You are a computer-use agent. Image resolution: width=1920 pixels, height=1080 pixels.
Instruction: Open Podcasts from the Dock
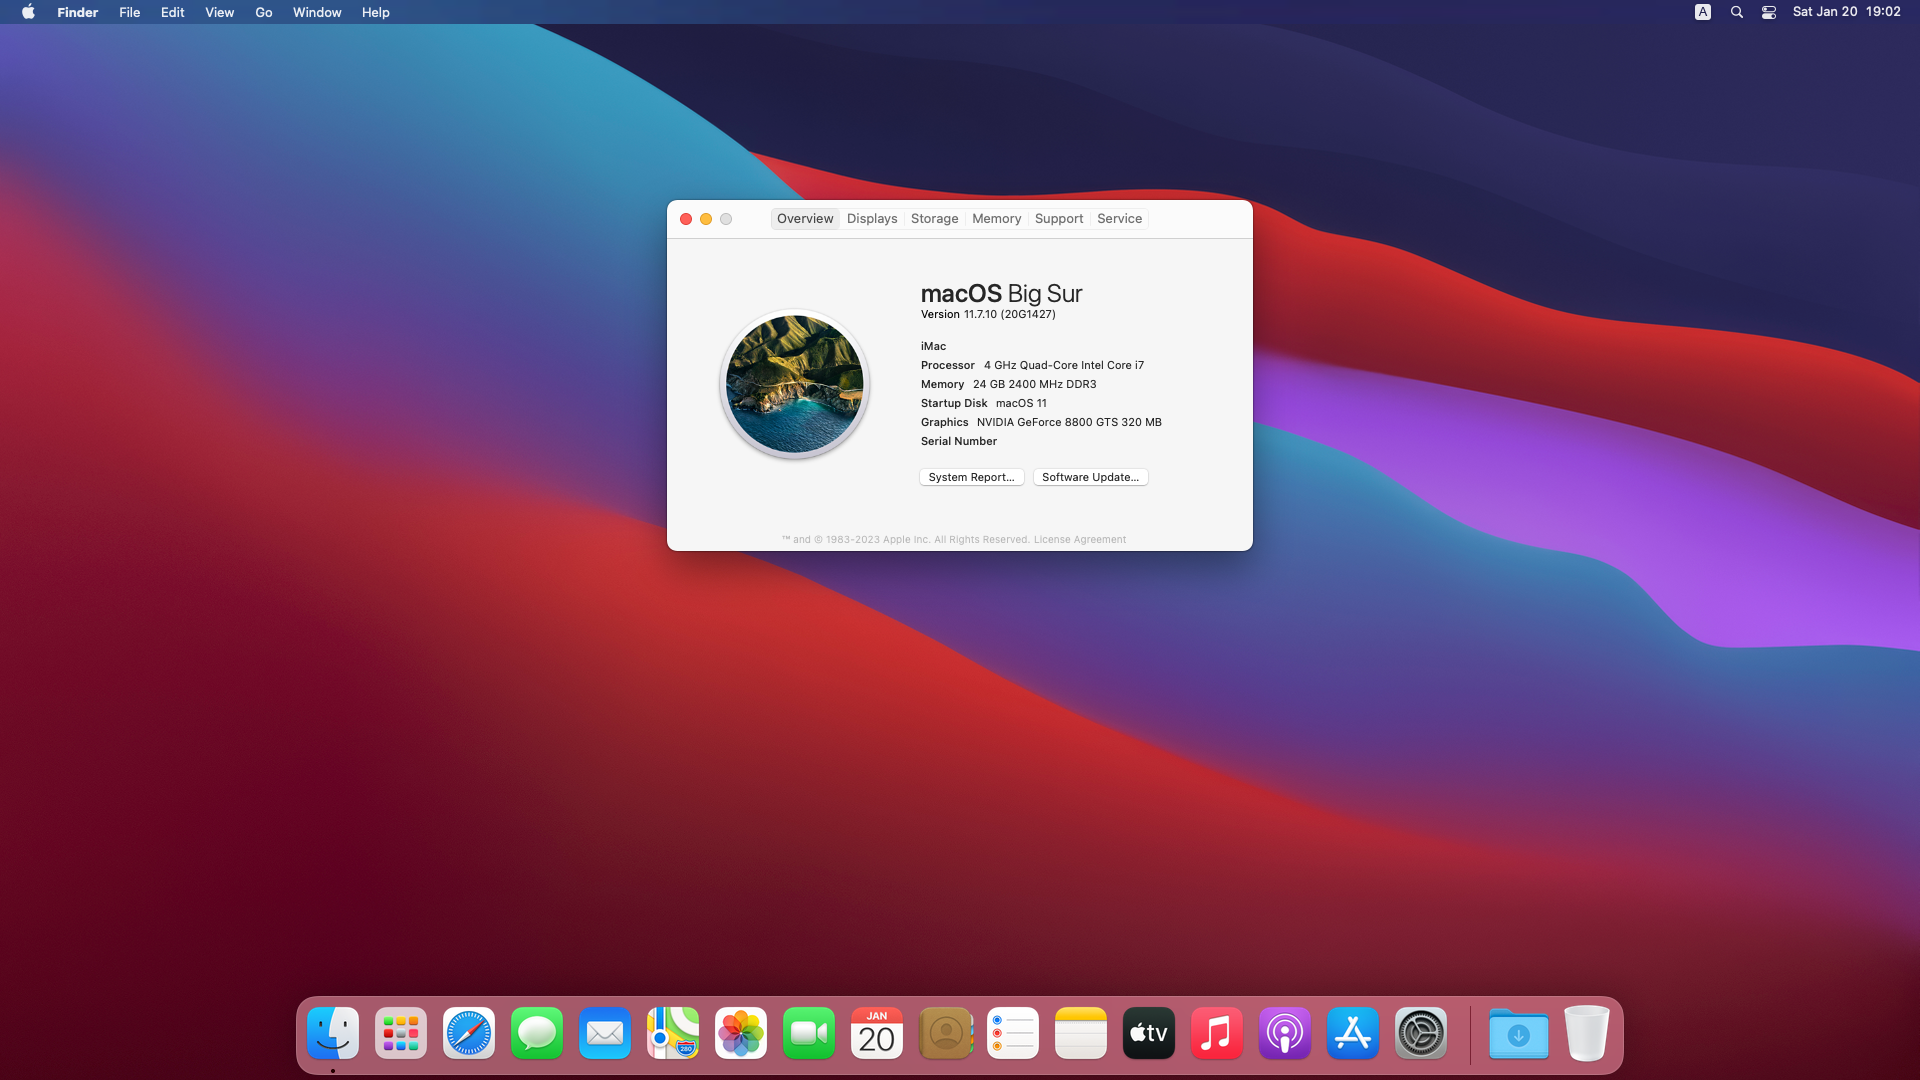click(x=1285, y=1033)
